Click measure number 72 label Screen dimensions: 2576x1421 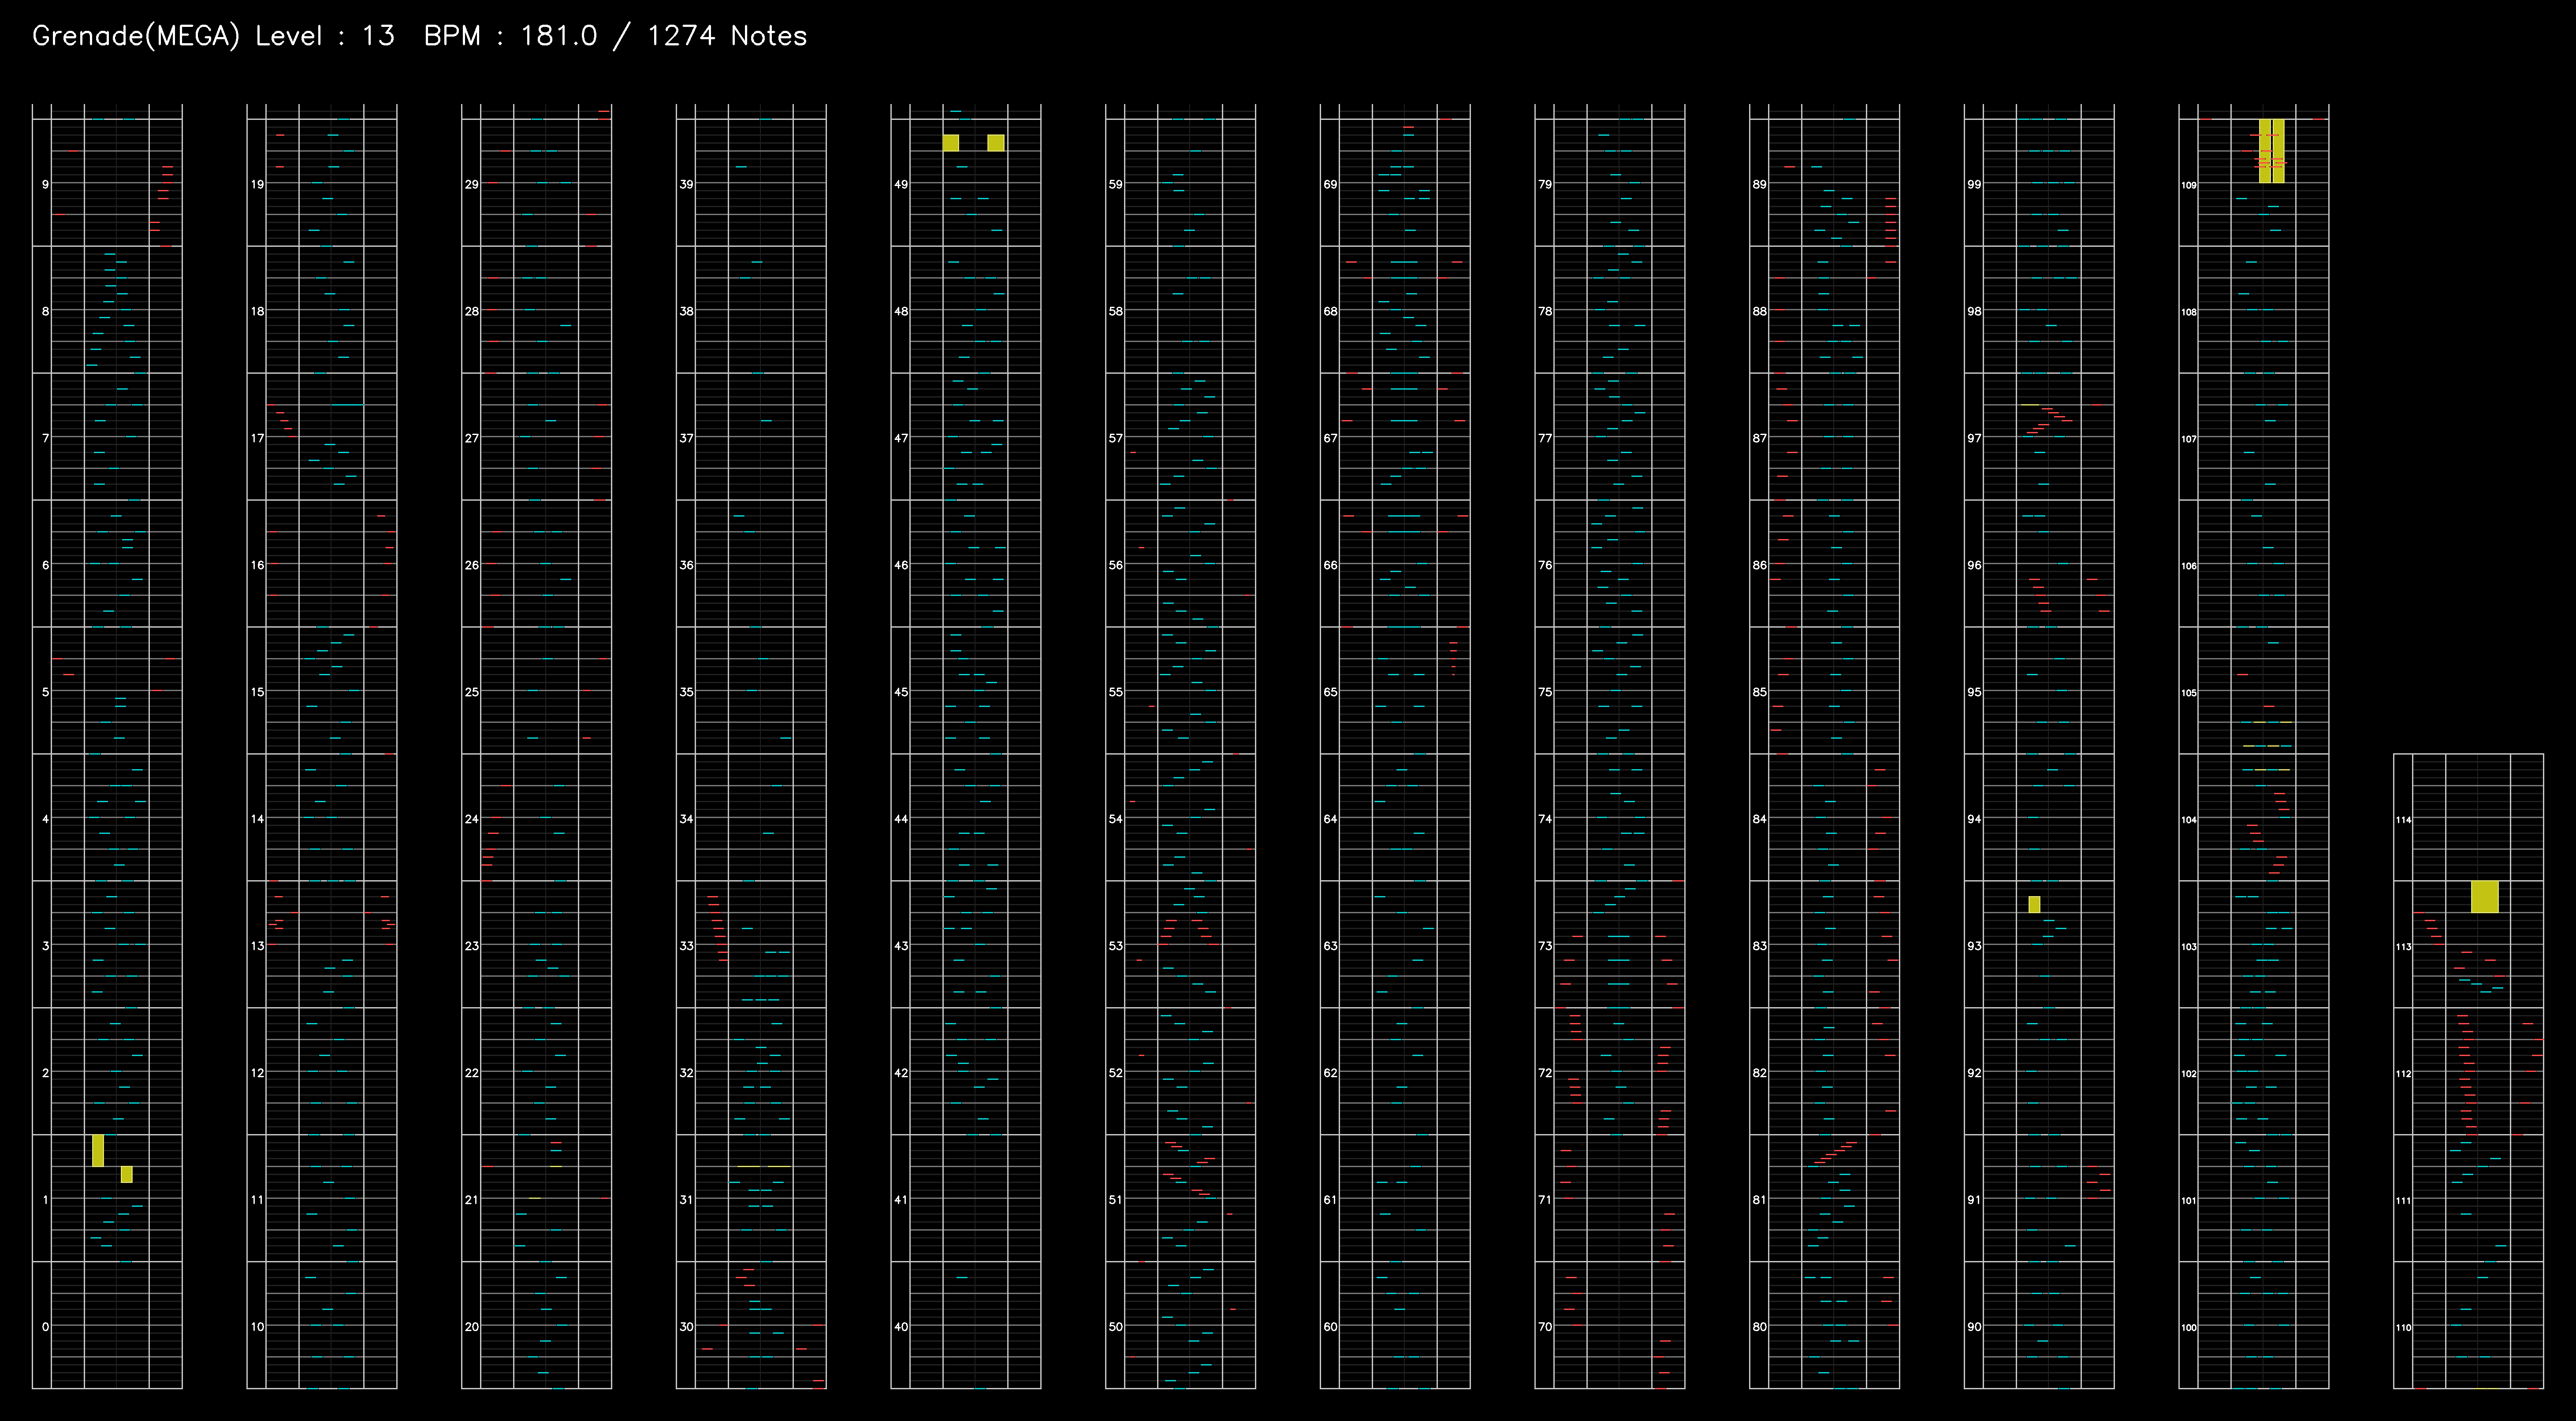1546,1073
